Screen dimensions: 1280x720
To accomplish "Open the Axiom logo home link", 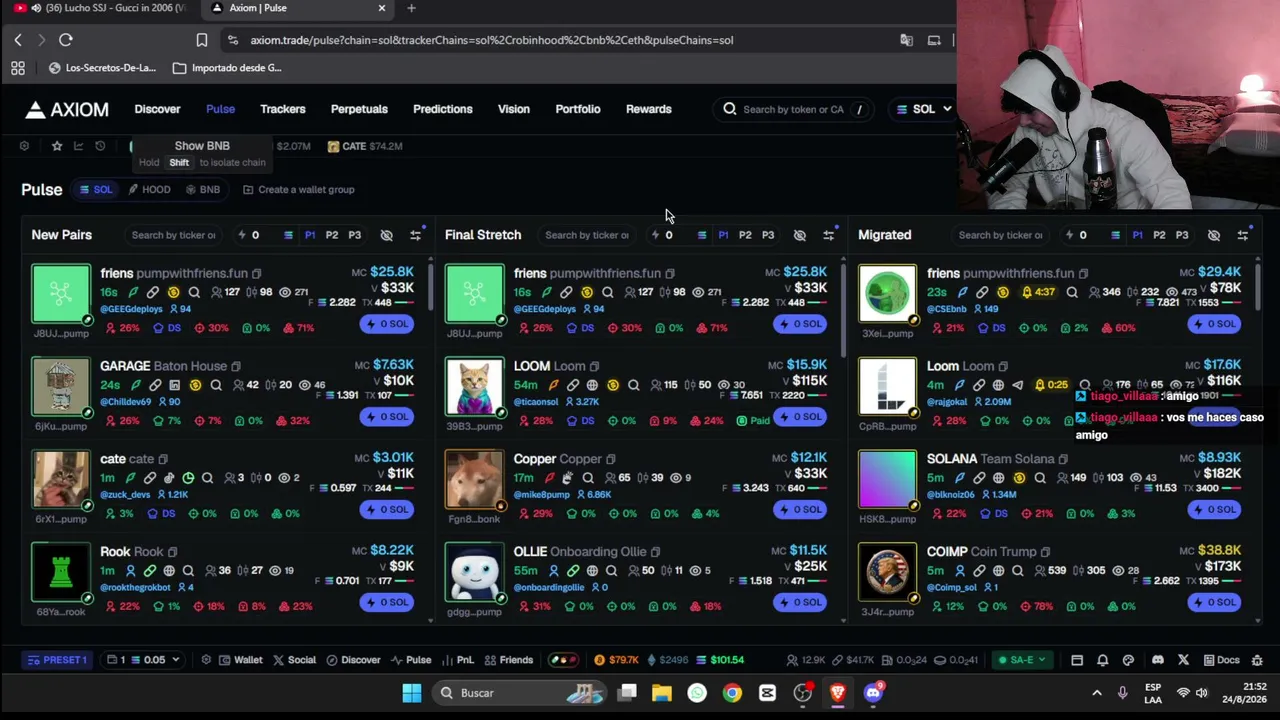I will click(x=67, y=109).
